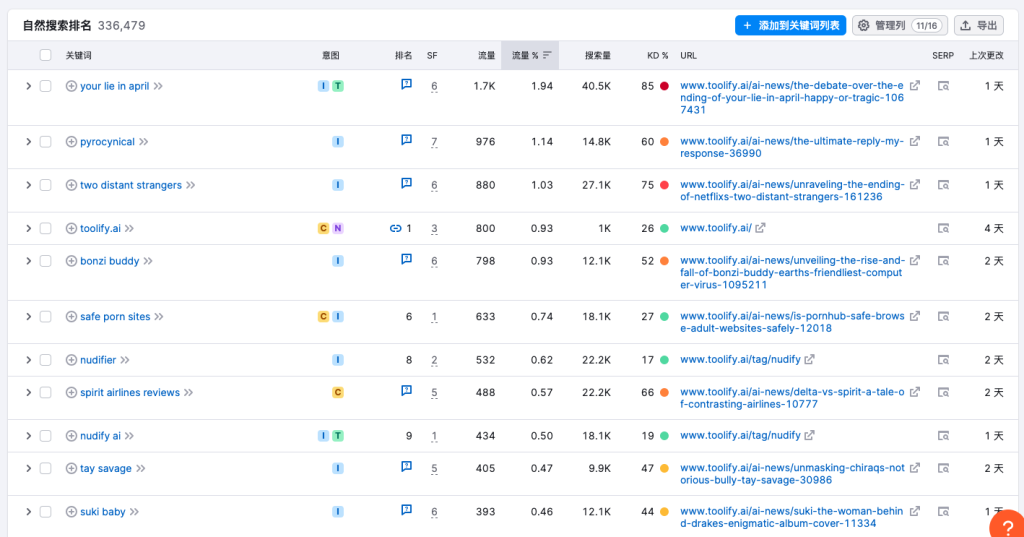Check the nudifier row checkbox

coord(45,360)
